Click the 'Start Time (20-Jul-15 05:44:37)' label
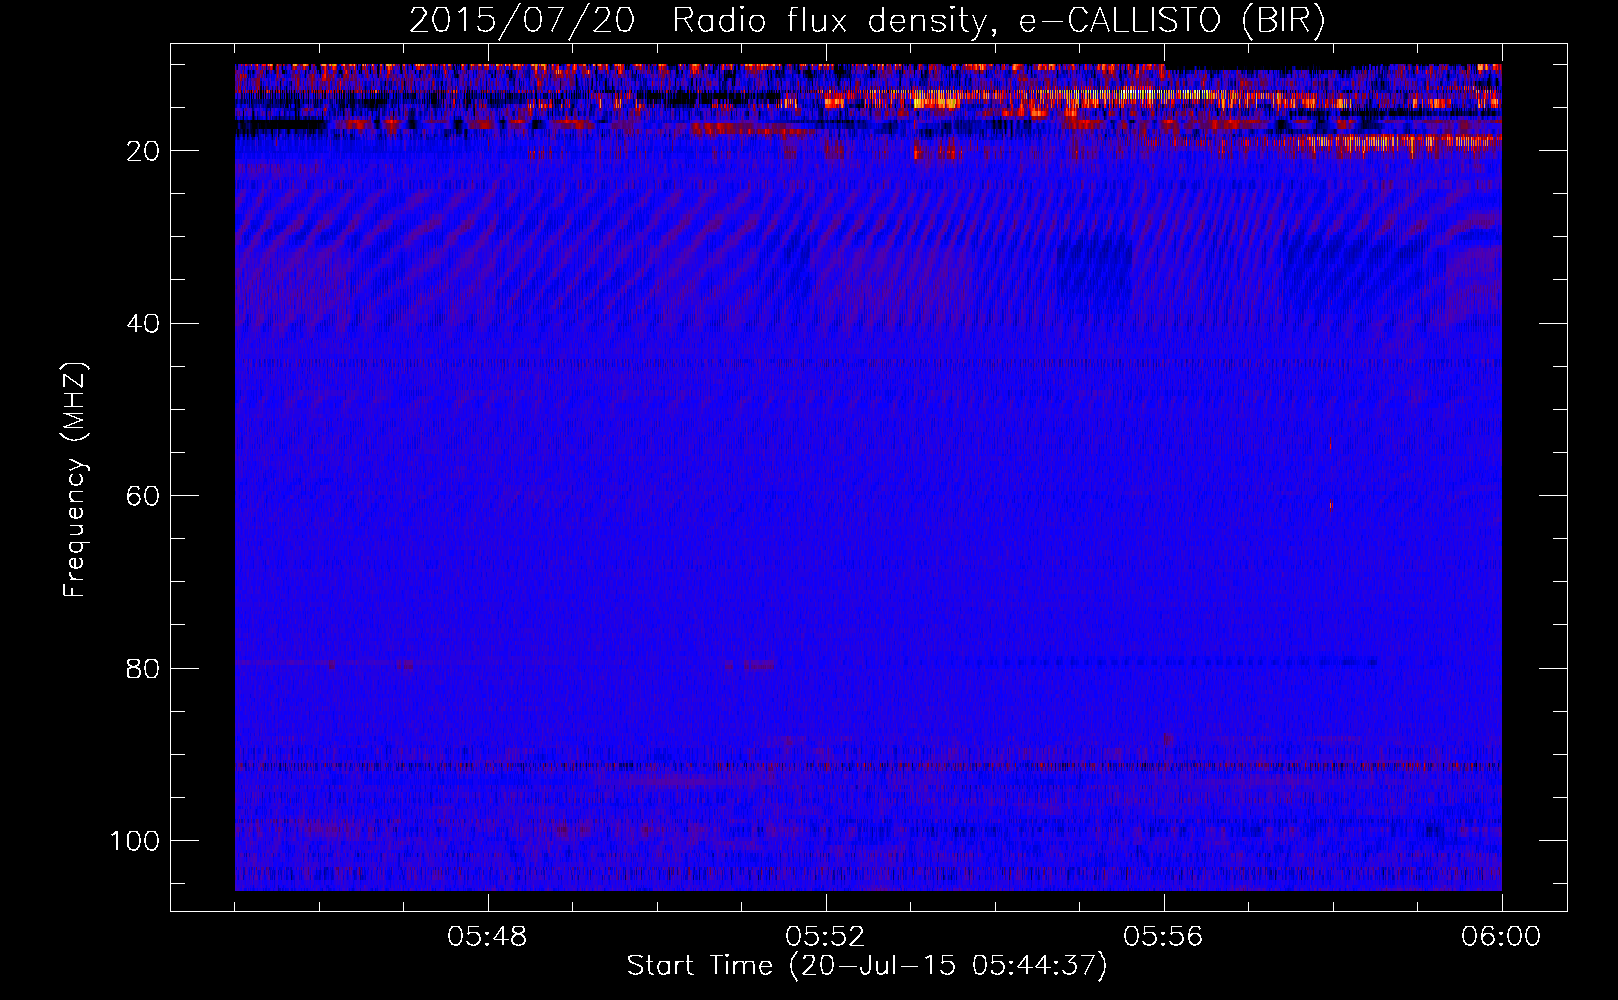Image resolution: width=1618 pixels, height=1000 pixels. [x=867, y=966]
